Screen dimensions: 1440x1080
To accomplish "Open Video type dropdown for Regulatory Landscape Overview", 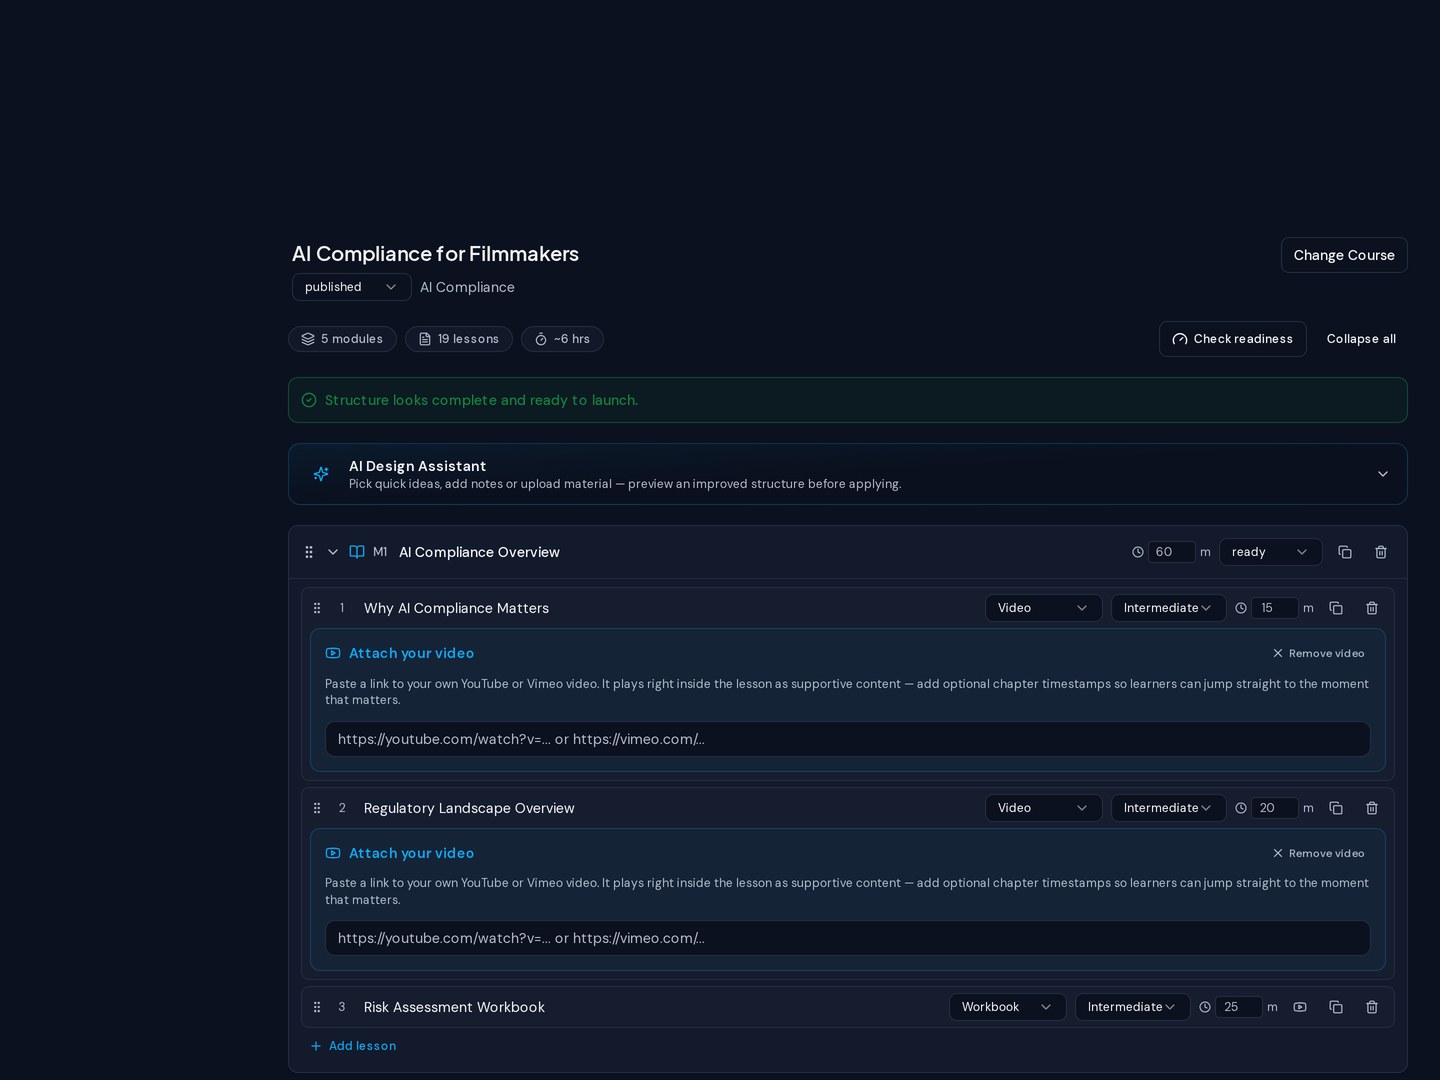I will (1044, 808).
